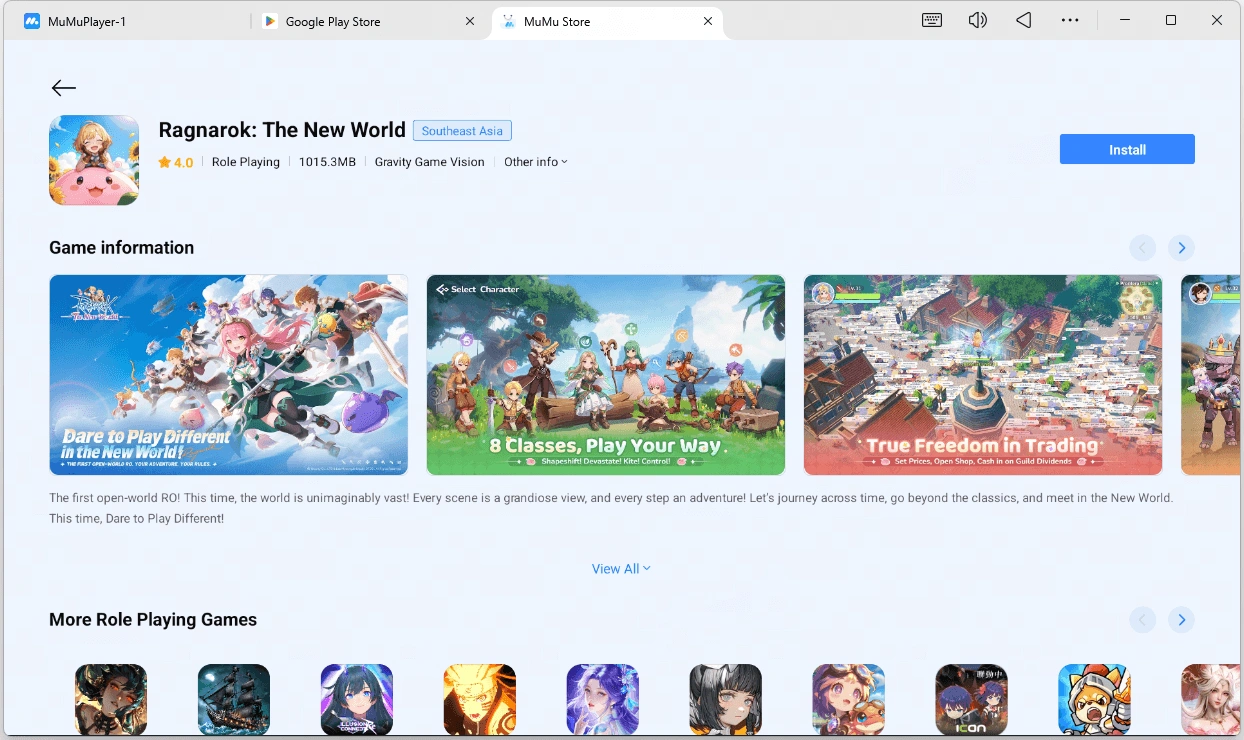Close the MuMu Store tab
Viewport: 1244px width, 740px height.
708,21
